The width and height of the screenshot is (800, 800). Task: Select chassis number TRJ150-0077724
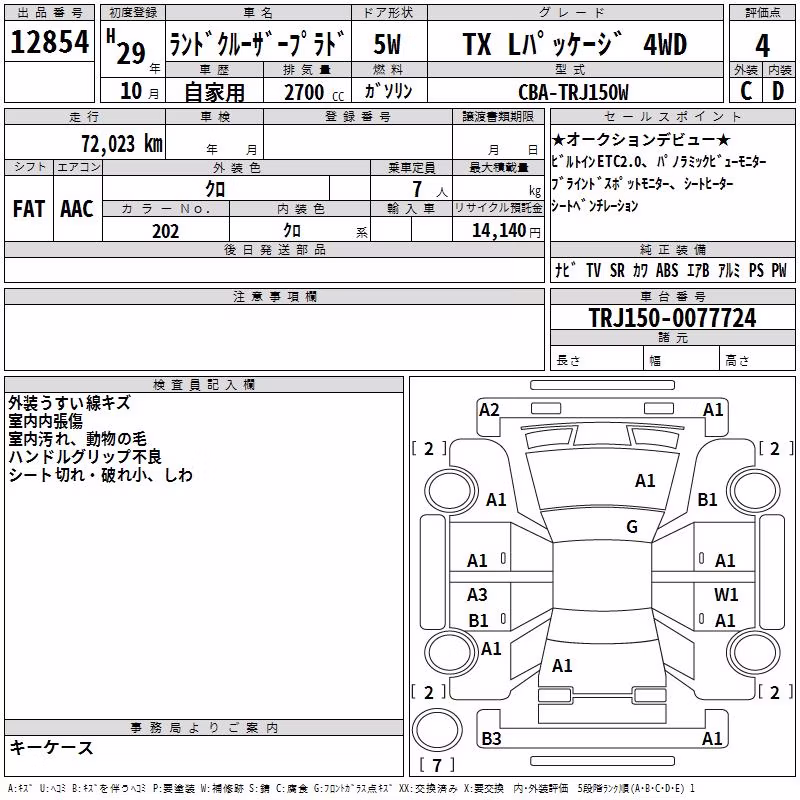(672, 318)
